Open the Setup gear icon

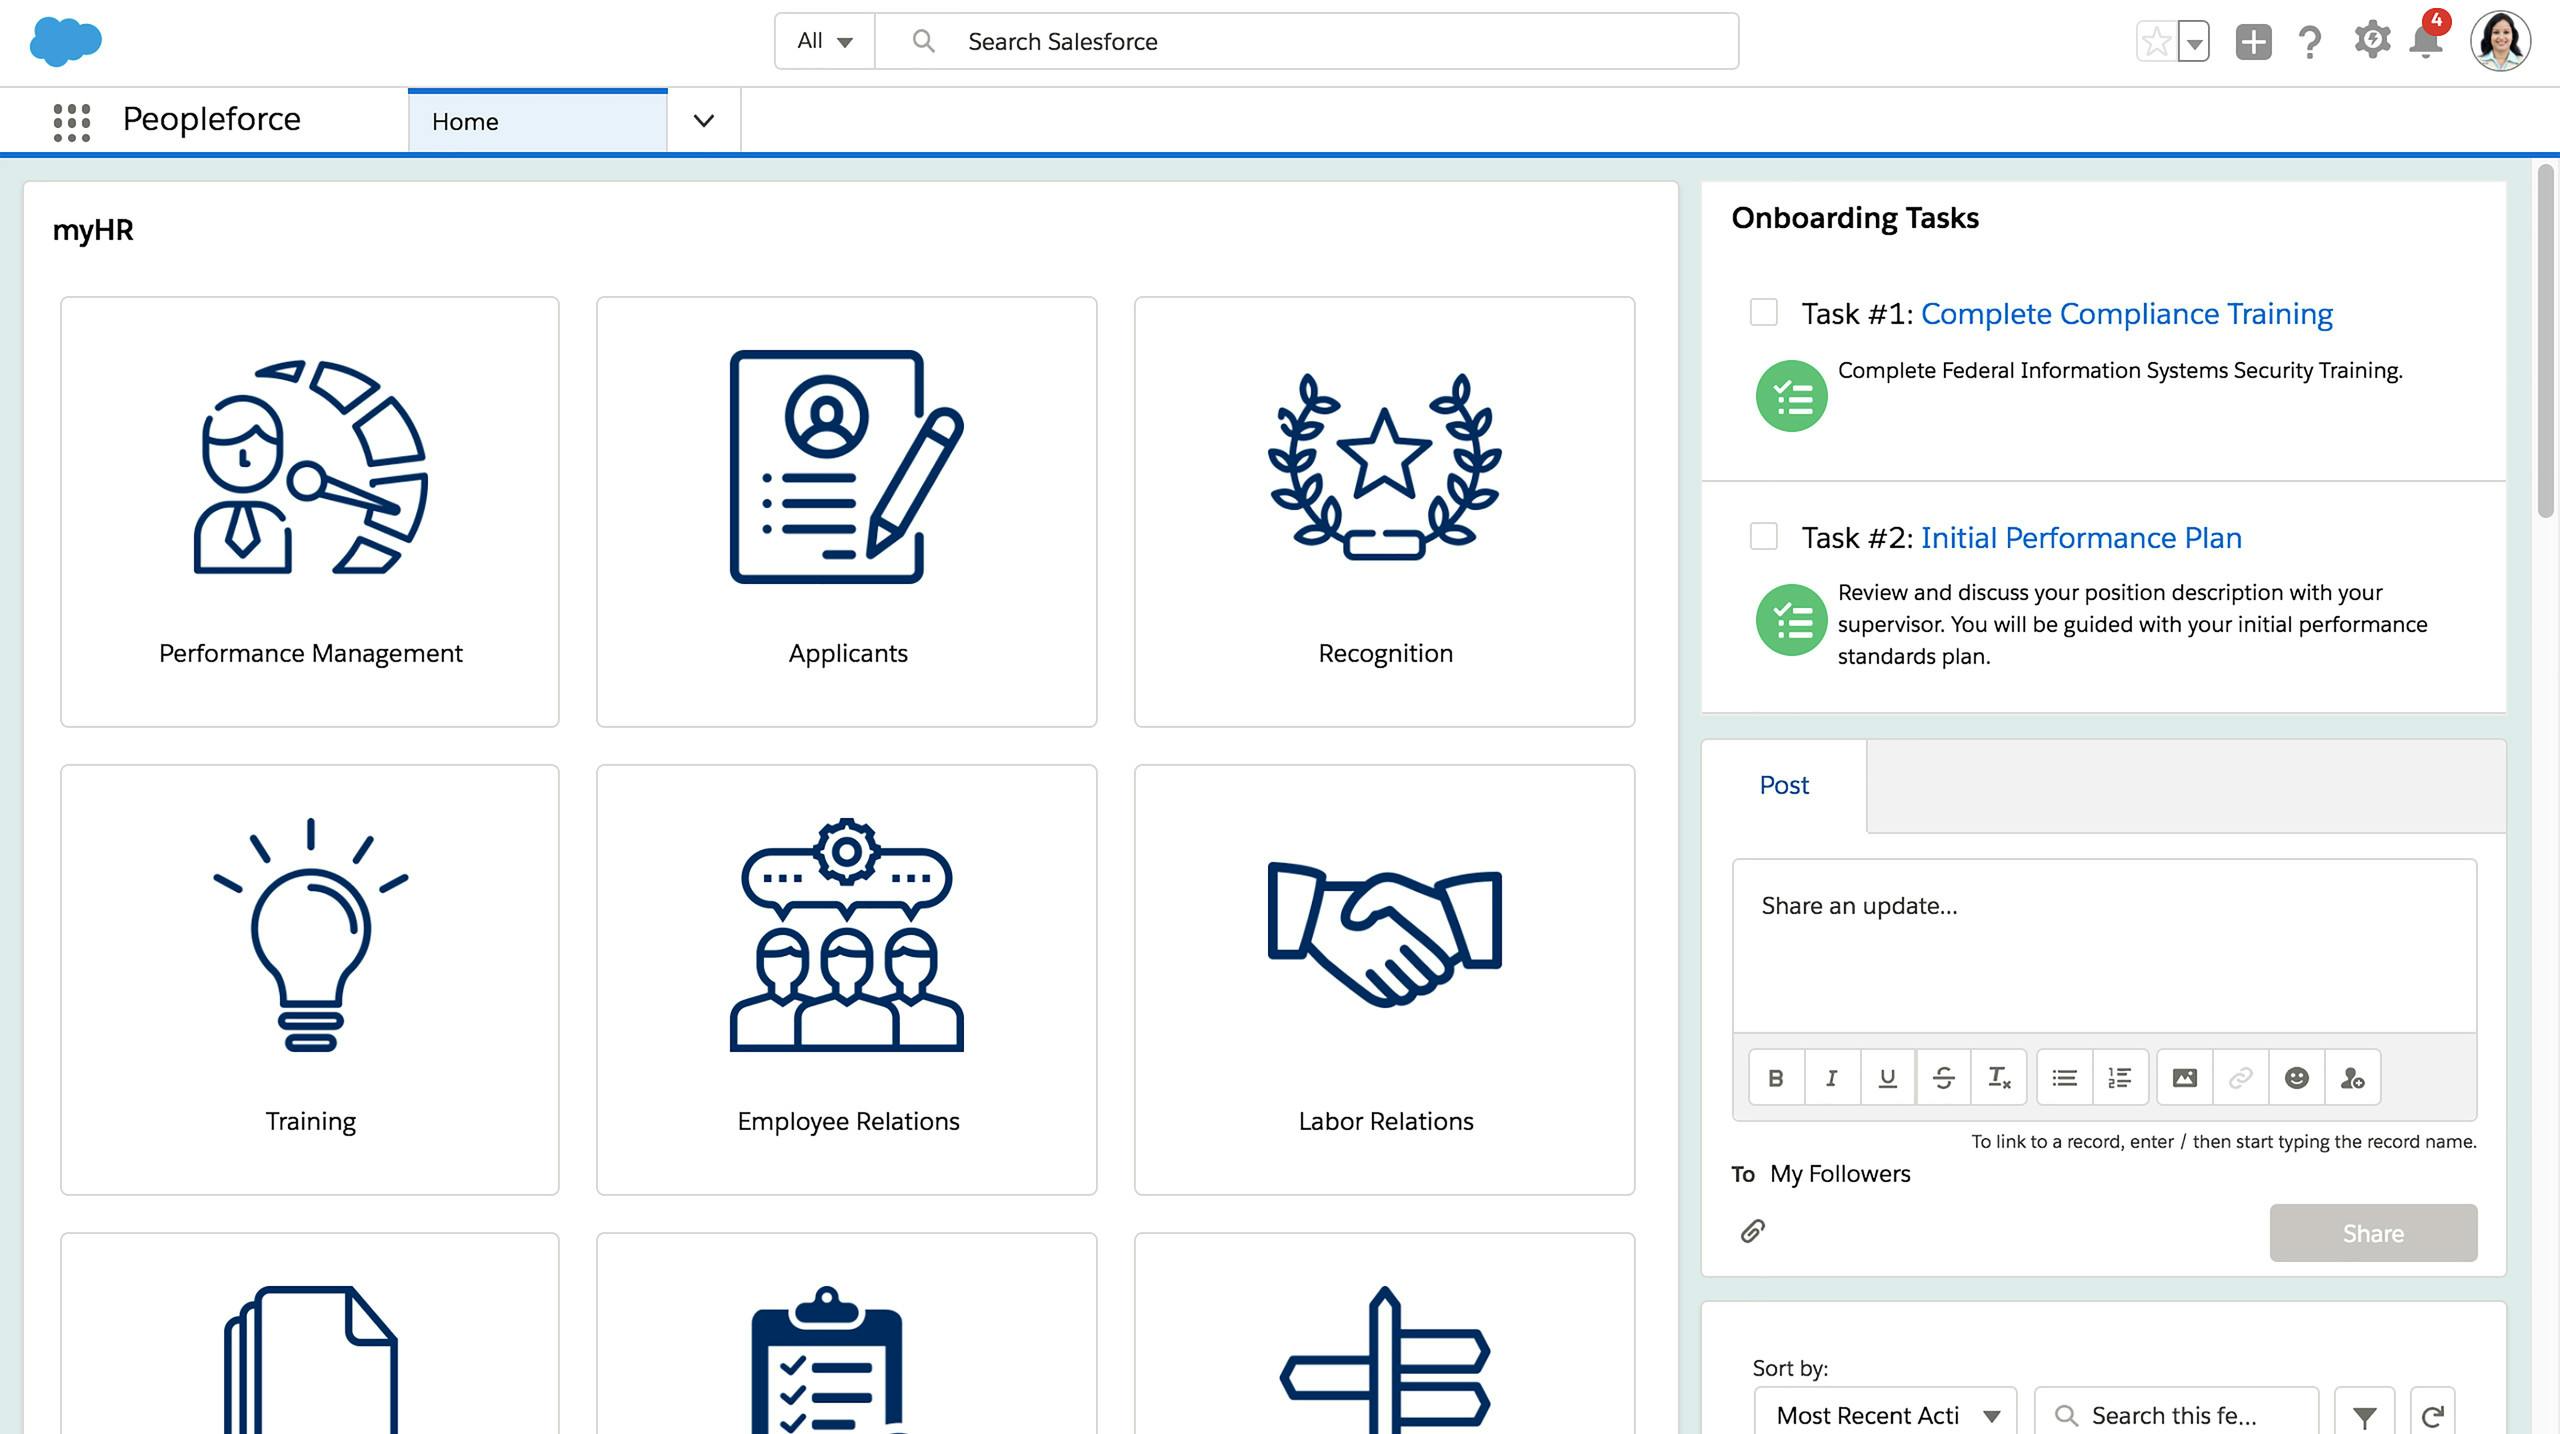2372,40
